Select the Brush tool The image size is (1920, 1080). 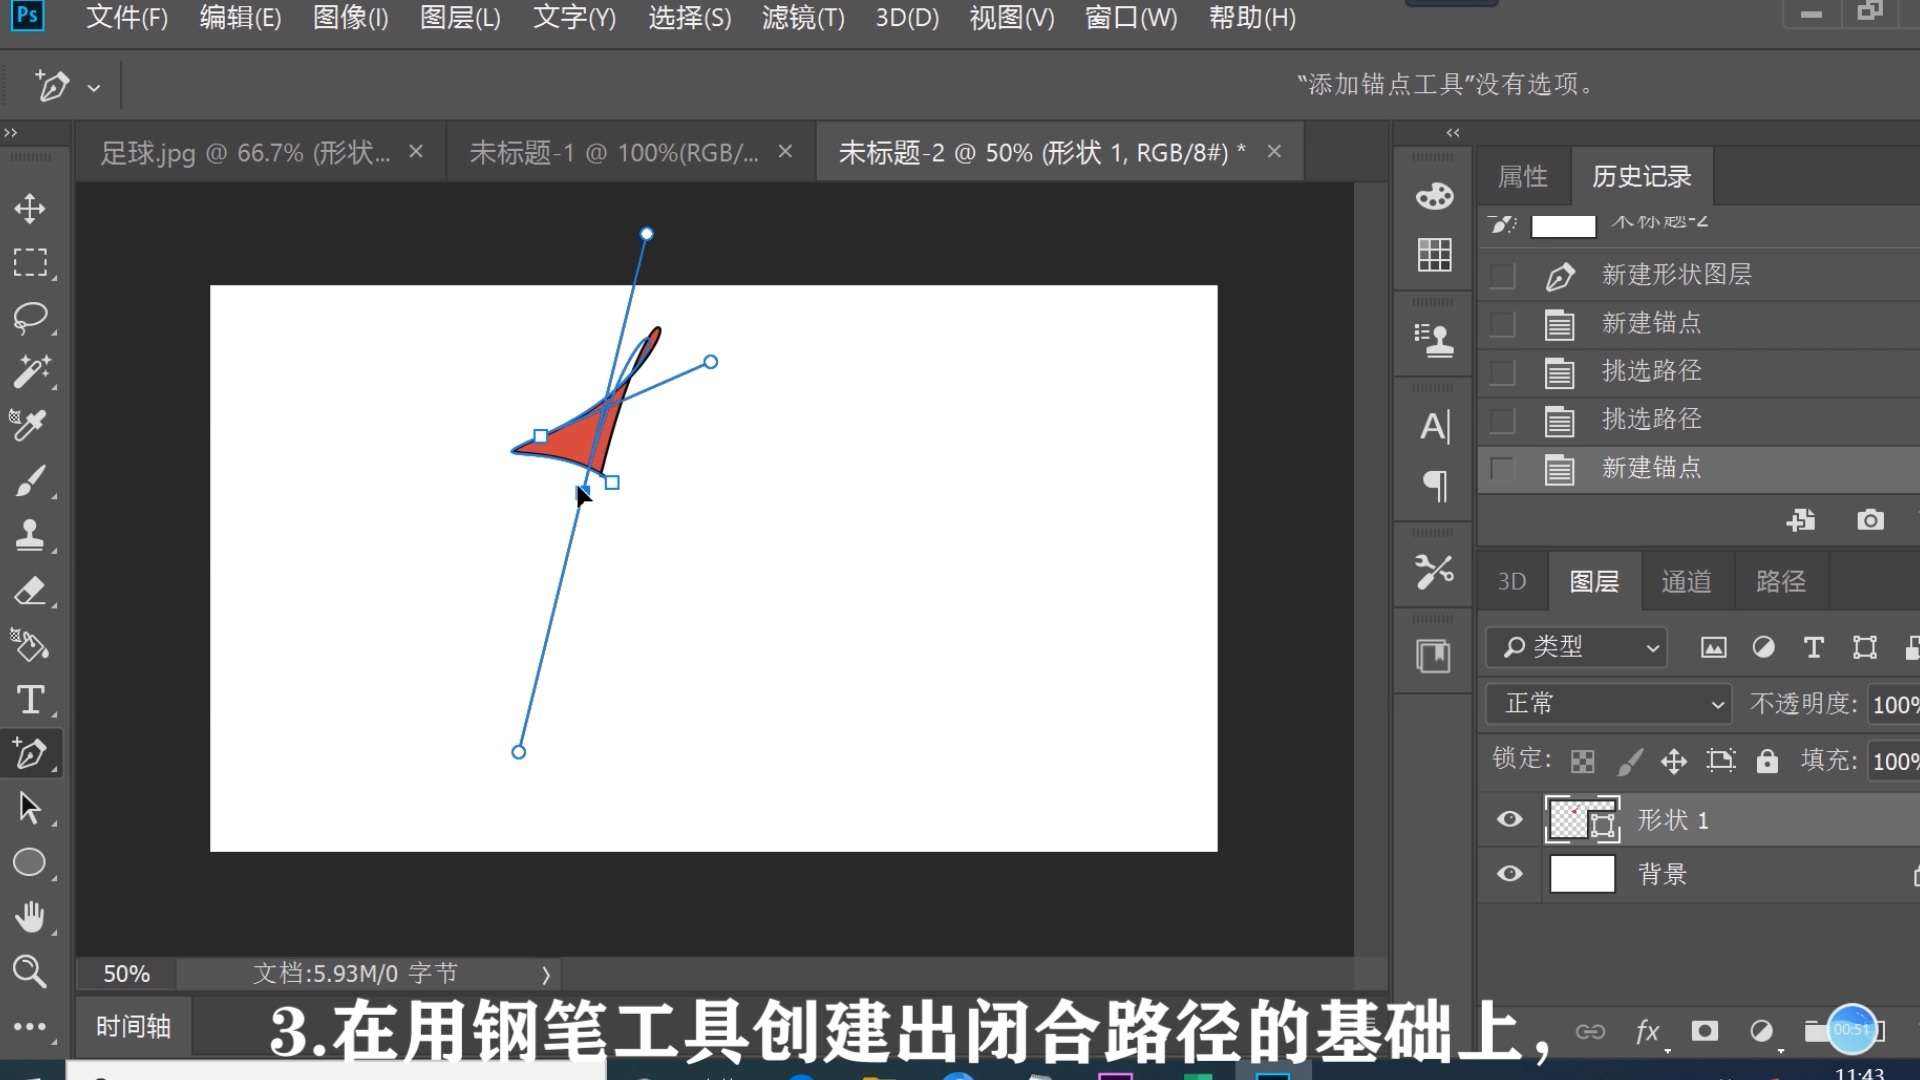pyautogui.click(x=30, y=481)
